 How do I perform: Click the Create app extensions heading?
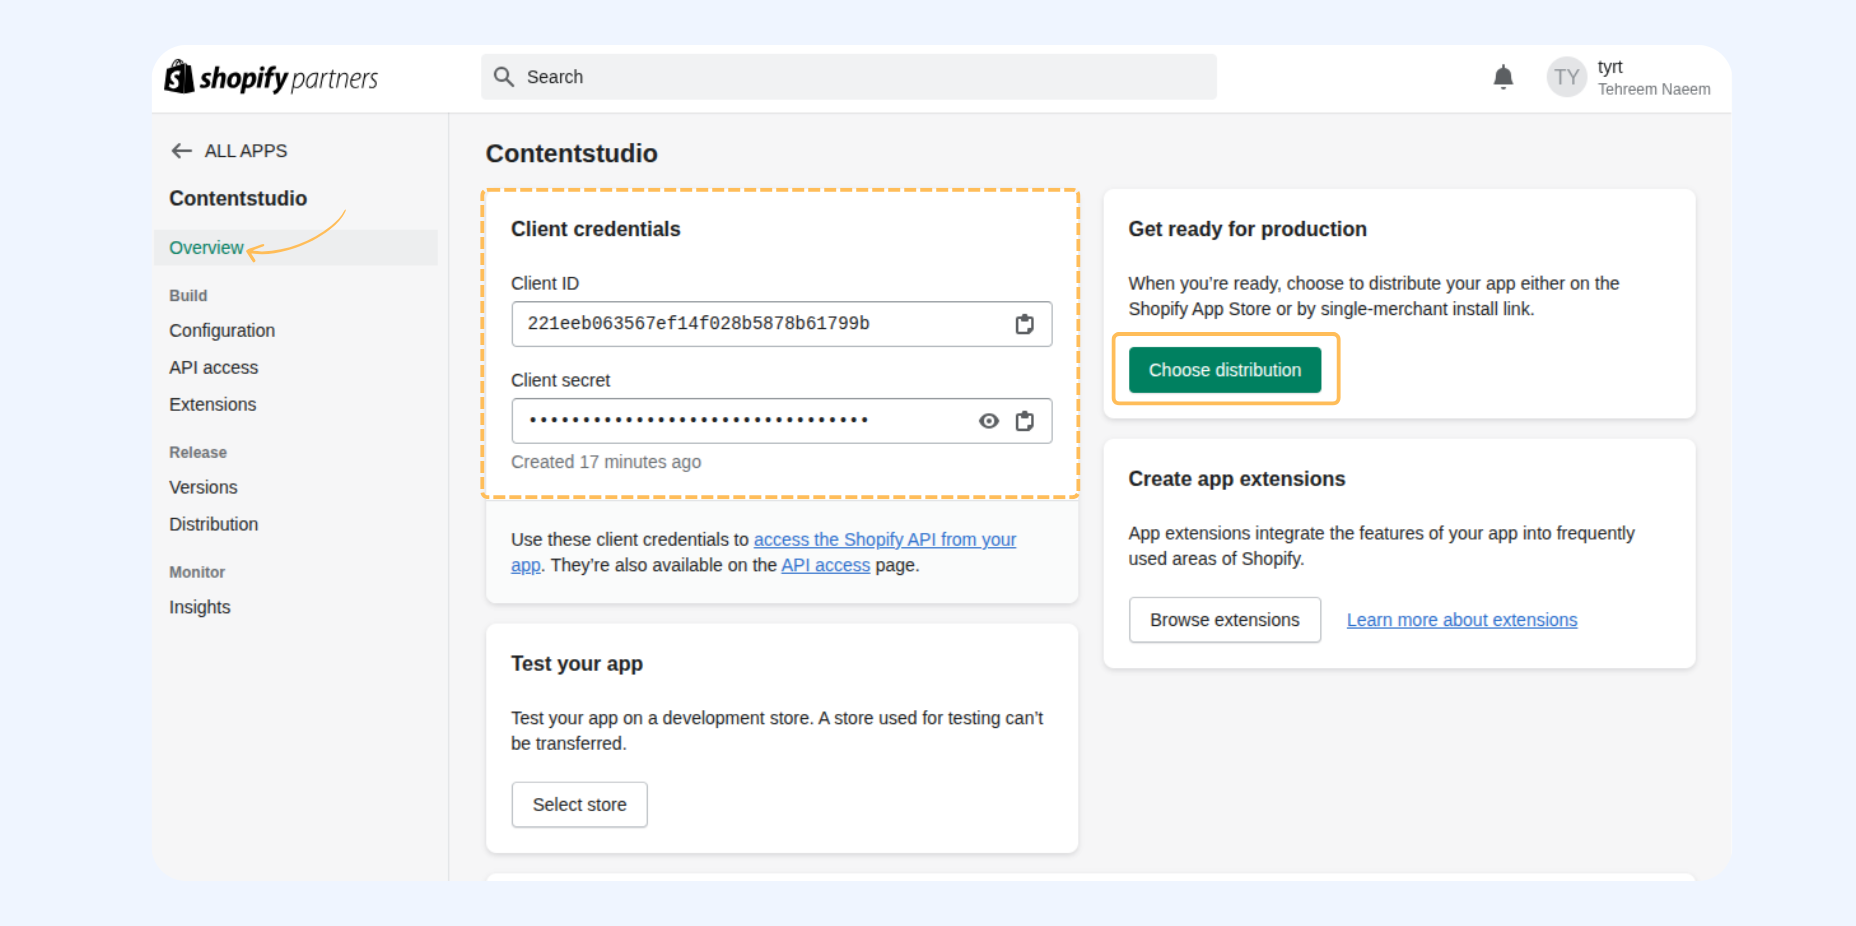pos(1237,480)
